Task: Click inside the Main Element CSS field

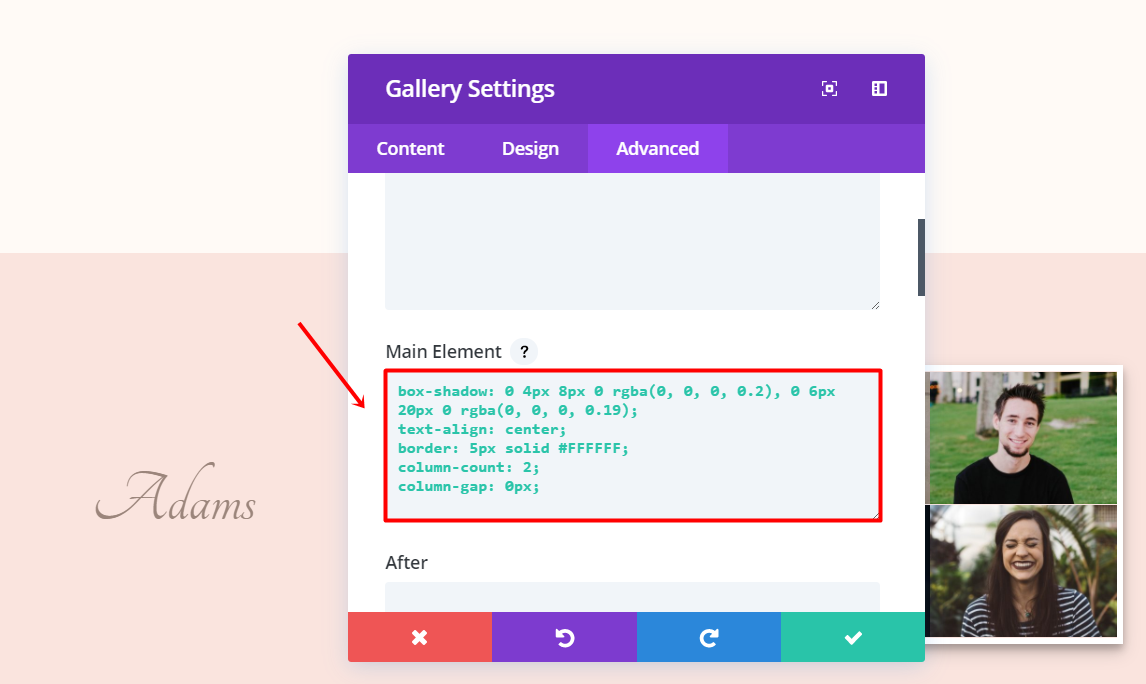Action: point(632,445)
